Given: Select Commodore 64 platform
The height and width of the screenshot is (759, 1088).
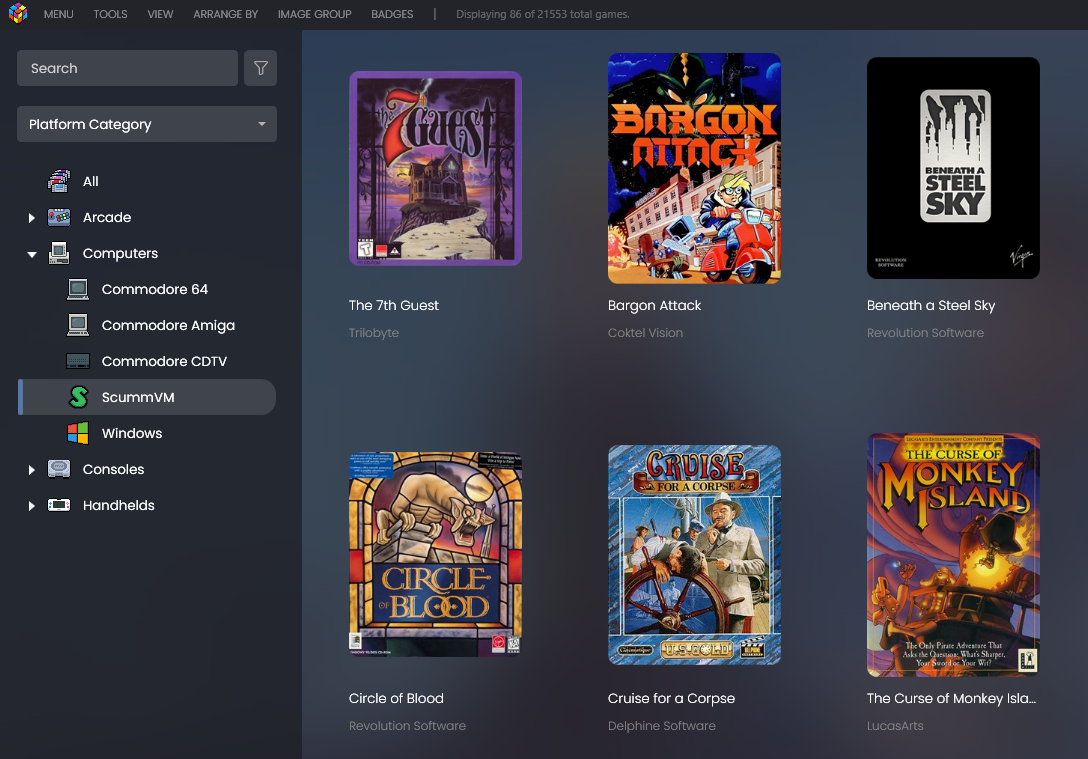Looking at the screenshot, I should tap(155, 289).
